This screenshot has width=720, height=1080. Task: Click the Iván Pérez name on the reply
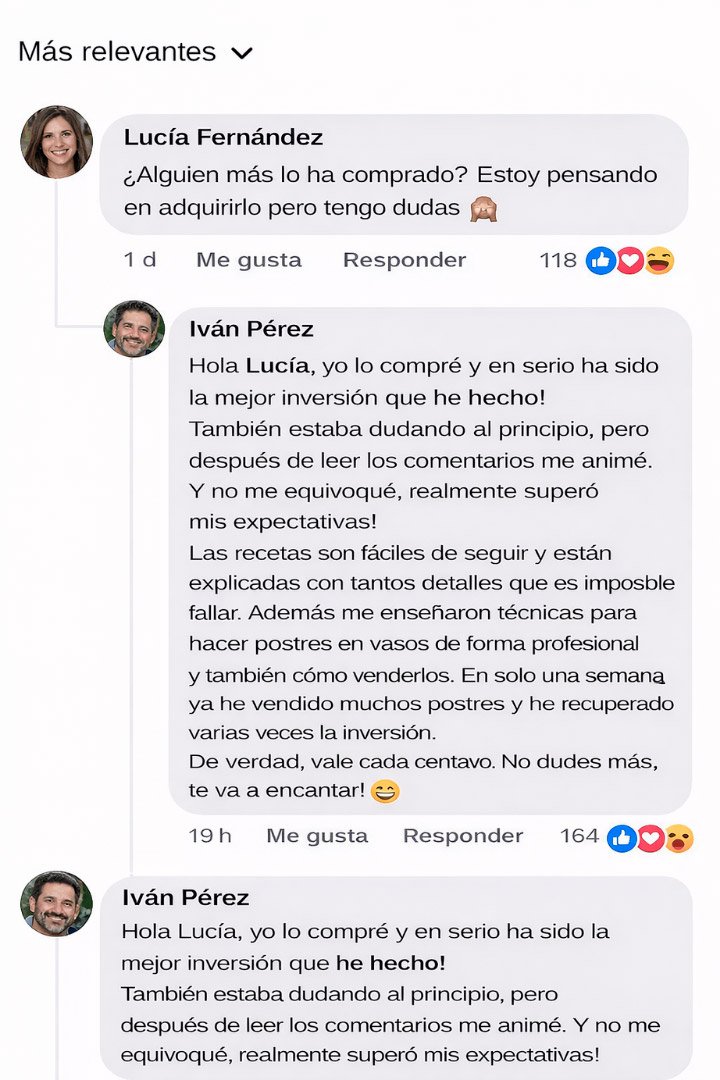(x=251, y=329)
